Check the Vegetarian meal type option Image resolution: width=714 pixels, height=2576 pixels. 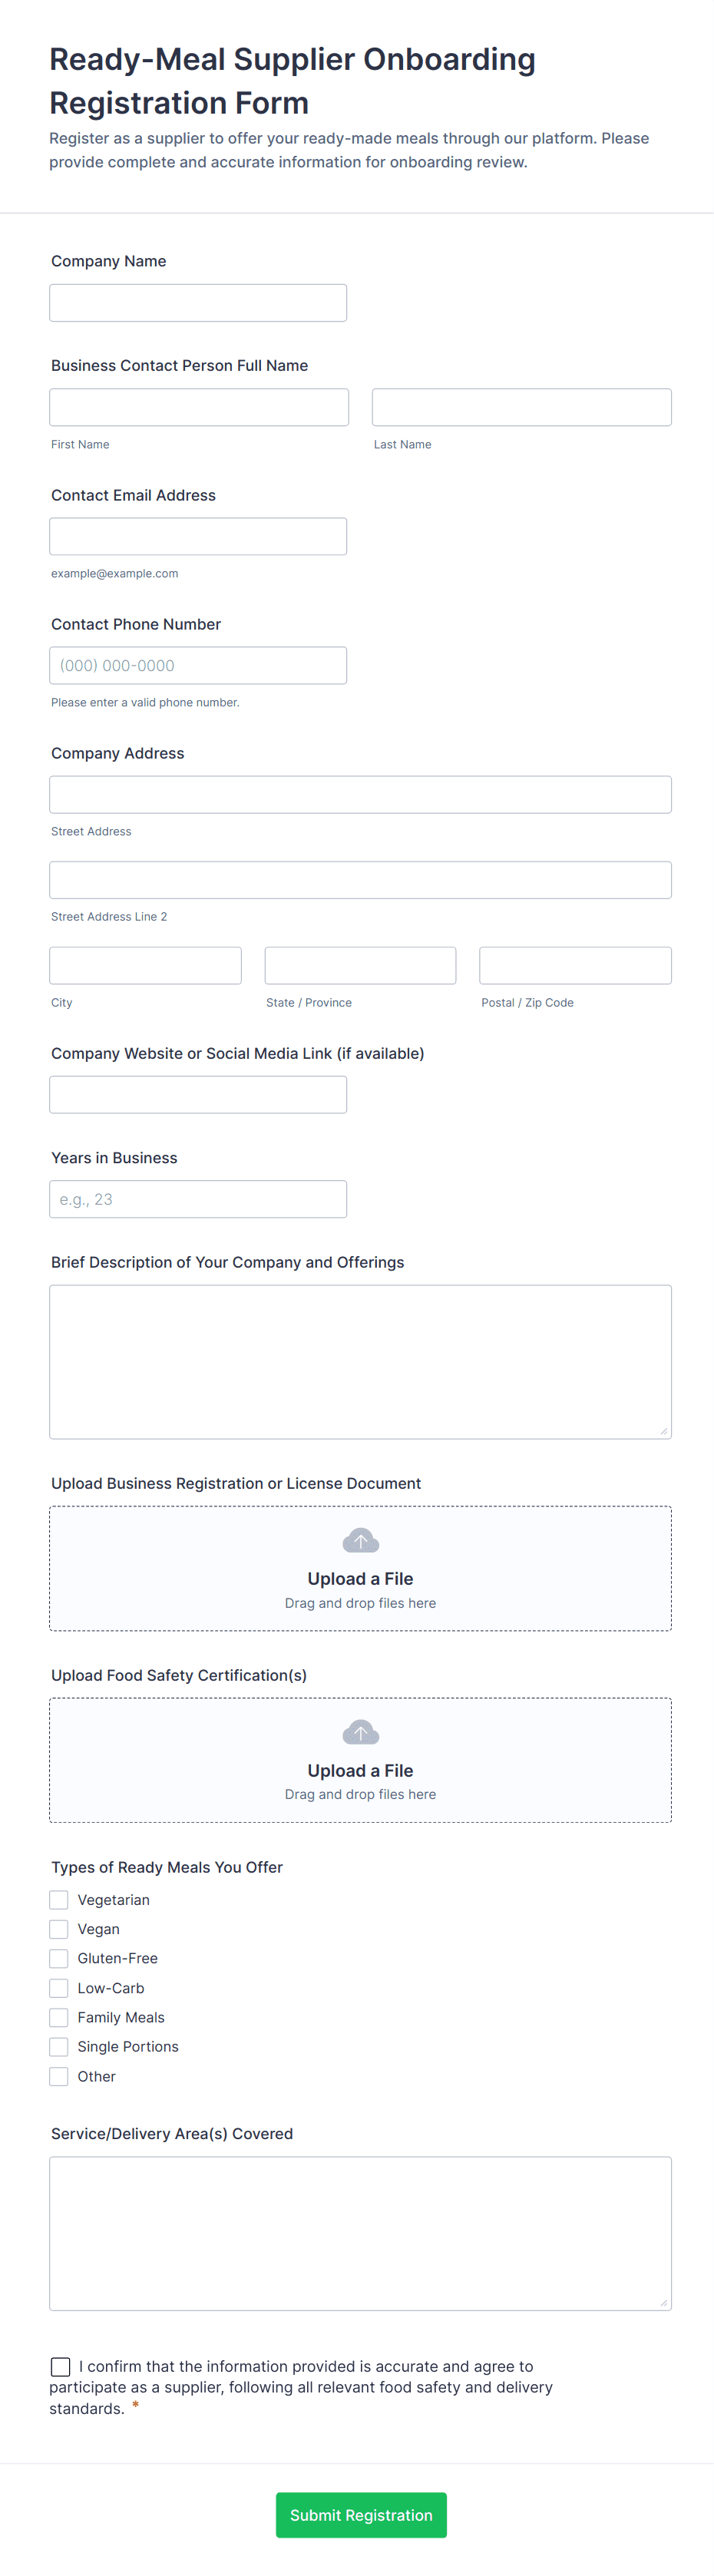point(58,1899)
